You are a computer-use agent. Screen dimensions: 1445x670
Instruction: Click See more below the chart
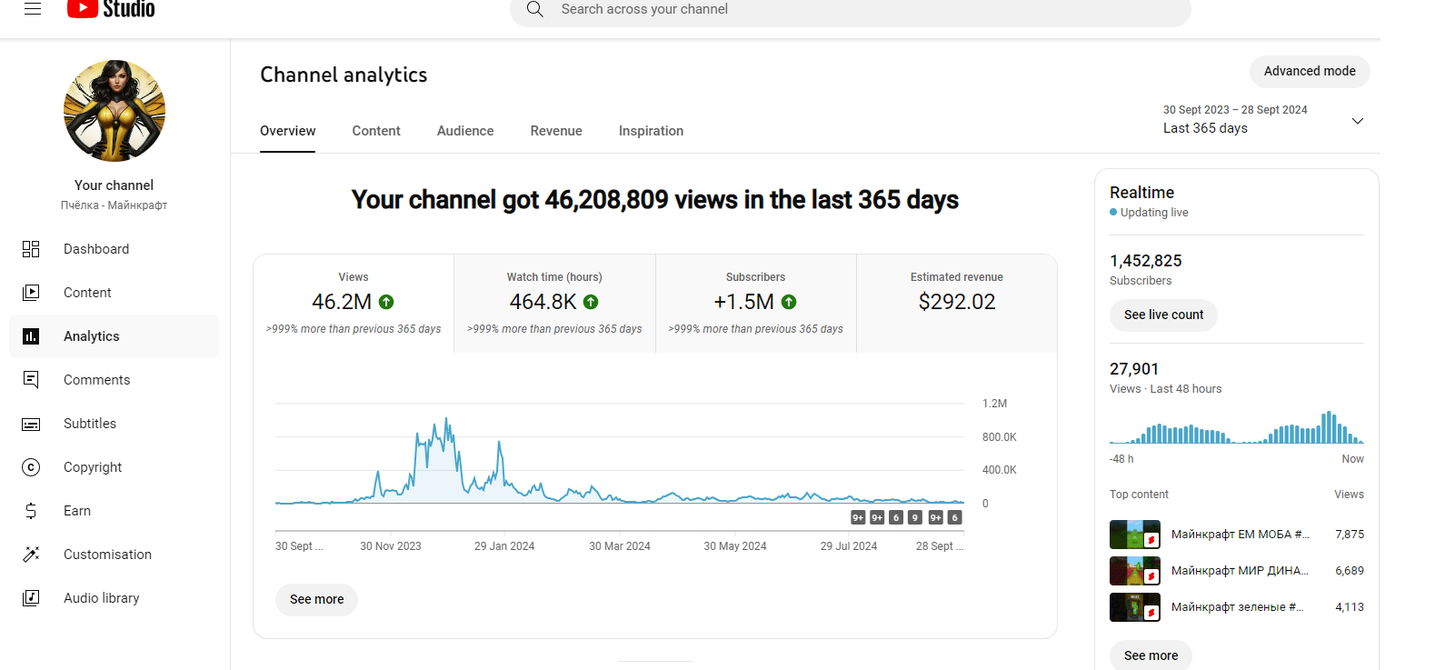316,599
